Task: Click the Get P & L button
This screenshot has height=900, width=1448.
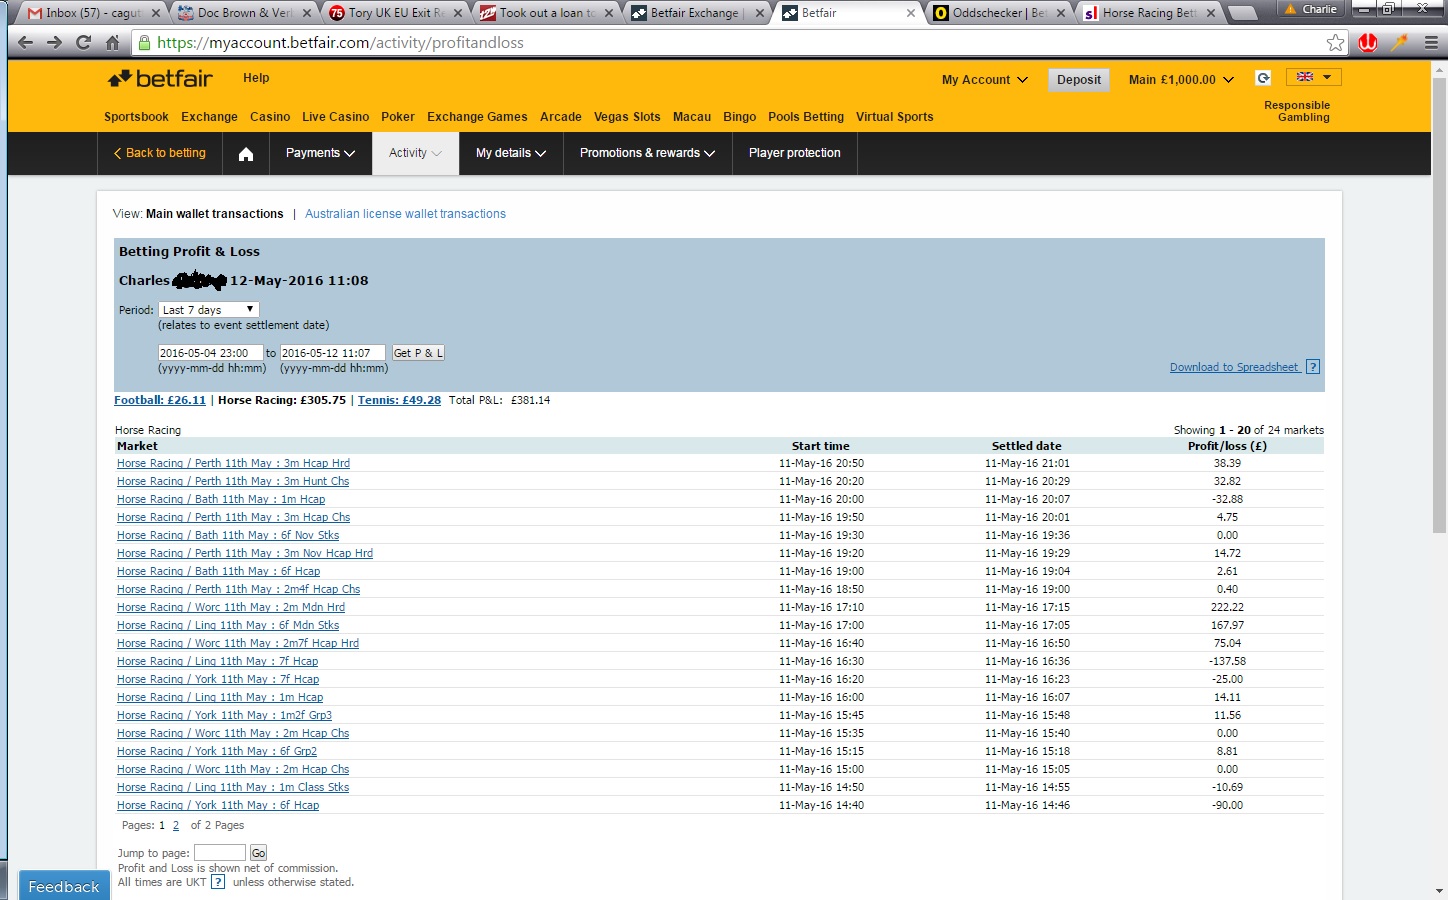Action: 418,353
